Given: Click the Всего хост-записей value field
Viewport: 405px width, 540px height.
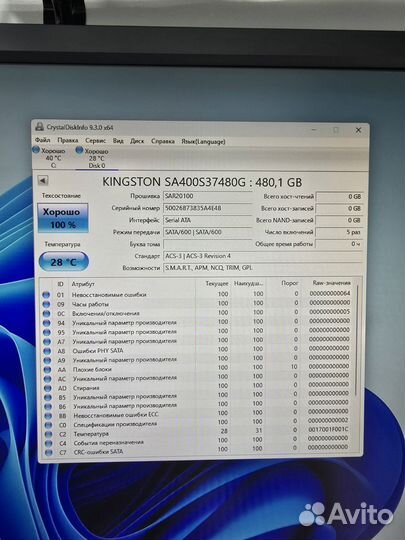Looking at the screenshot, I should click(339, 209).
